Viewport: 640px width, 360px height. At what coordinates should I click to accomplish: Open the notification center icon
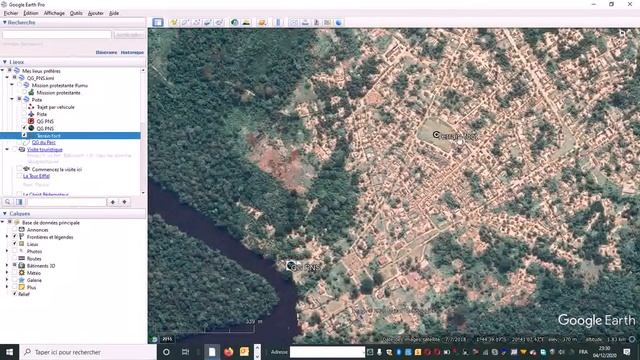(627, 352)
